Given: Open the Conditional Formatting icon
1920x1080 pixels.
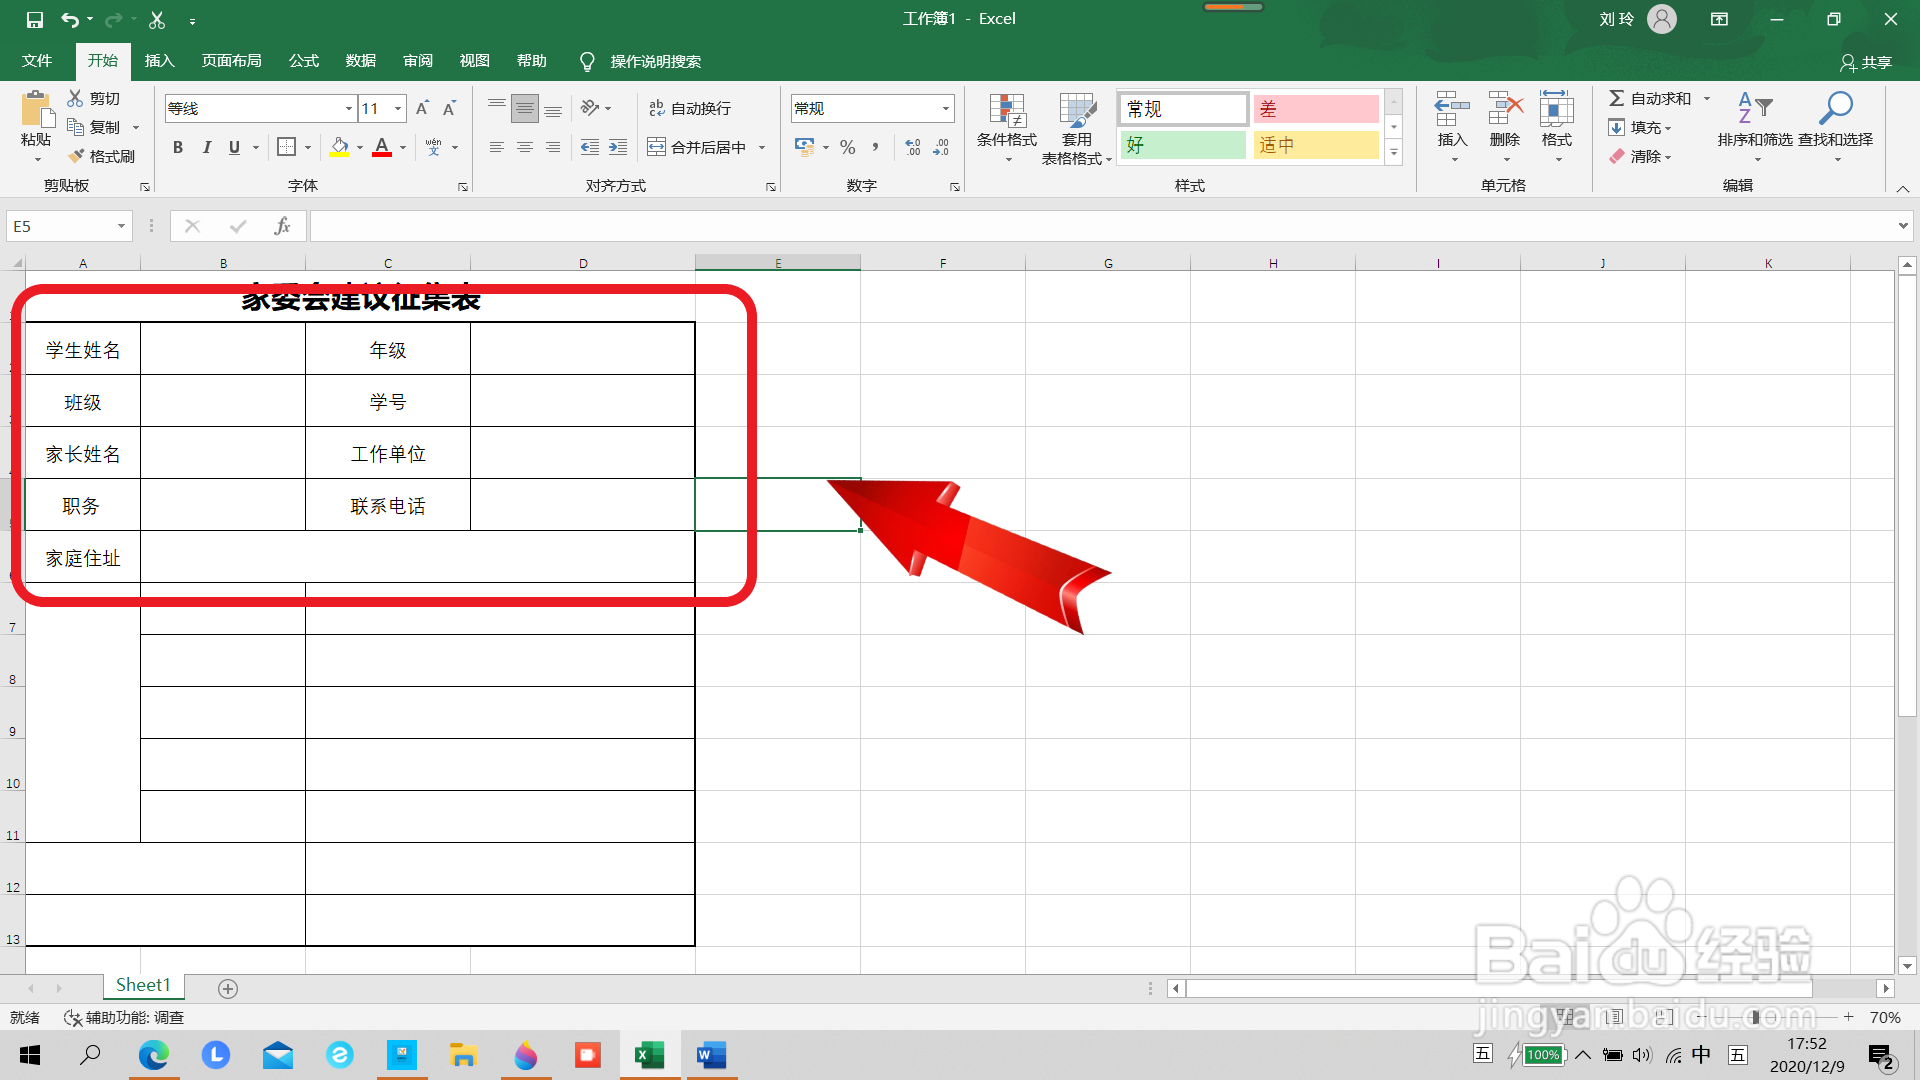Looking at the screenshot, I should point(1007,120).
